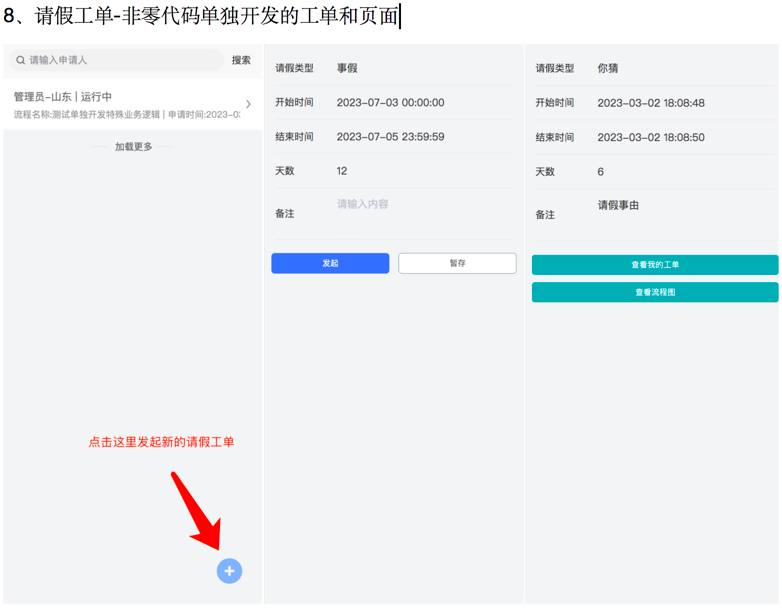This screenshot has height=610, width=782.
Task: Click the 查看我的工单 button
Action: point(654,265)
